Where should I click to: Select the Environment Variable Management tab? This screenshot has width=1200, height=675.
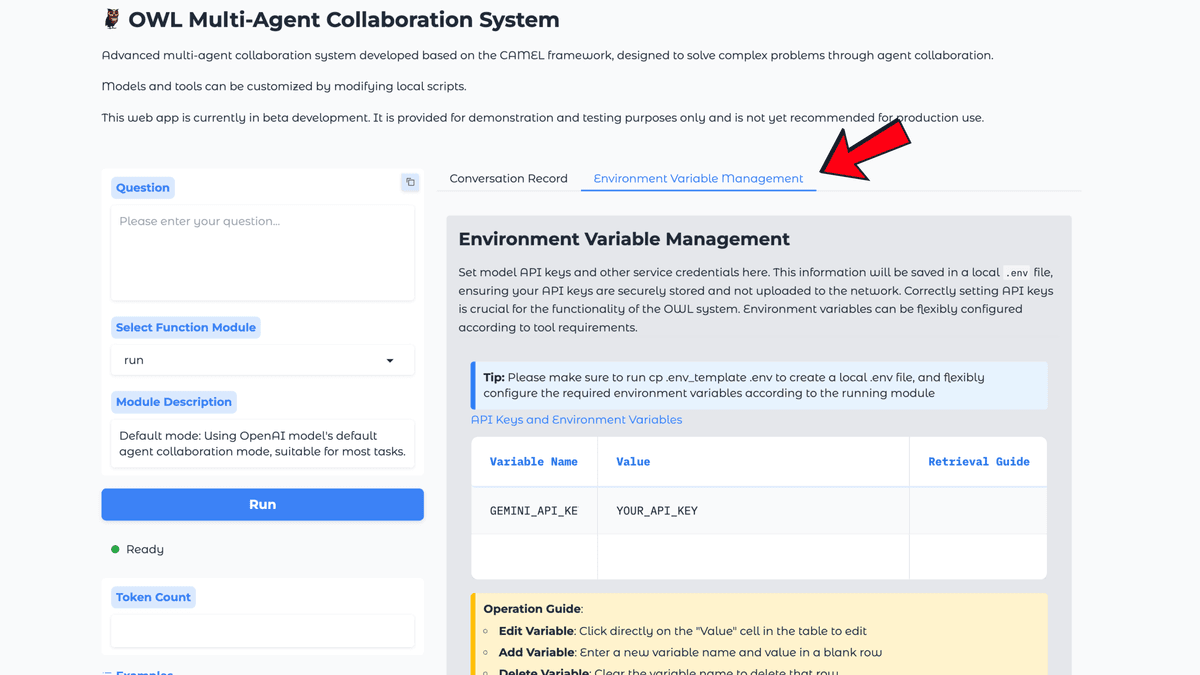(x=698, y=179)
